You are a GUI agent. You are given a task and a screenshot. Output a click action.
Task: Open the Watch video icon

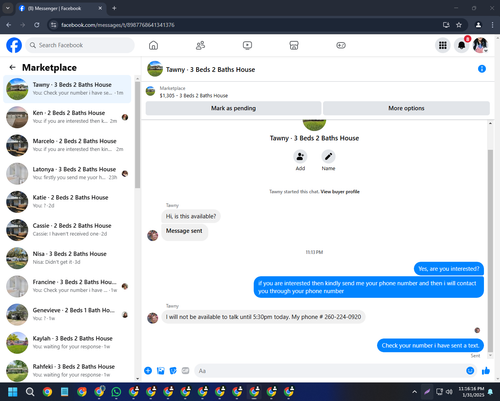247,45
